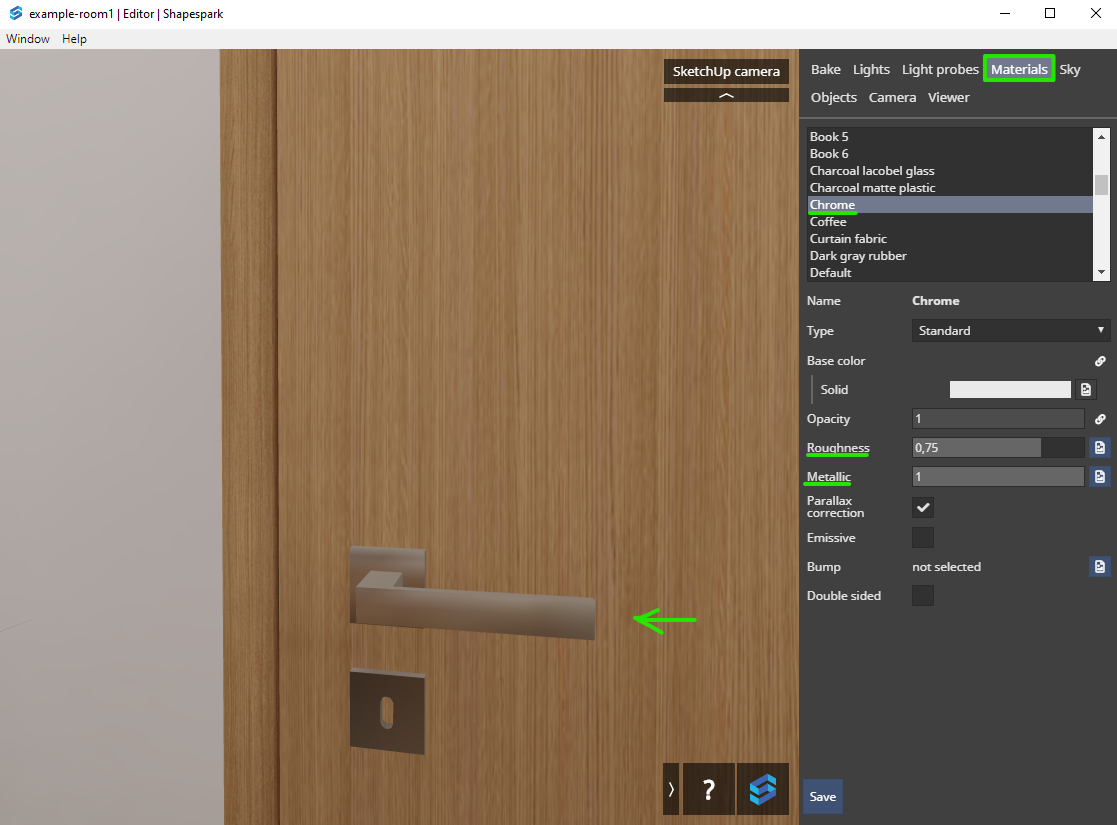Image resolution: width=1117 pixels, height=825 pixels.
Task: Click the Roughness slider bar
Action: click(x=997, y=448)
